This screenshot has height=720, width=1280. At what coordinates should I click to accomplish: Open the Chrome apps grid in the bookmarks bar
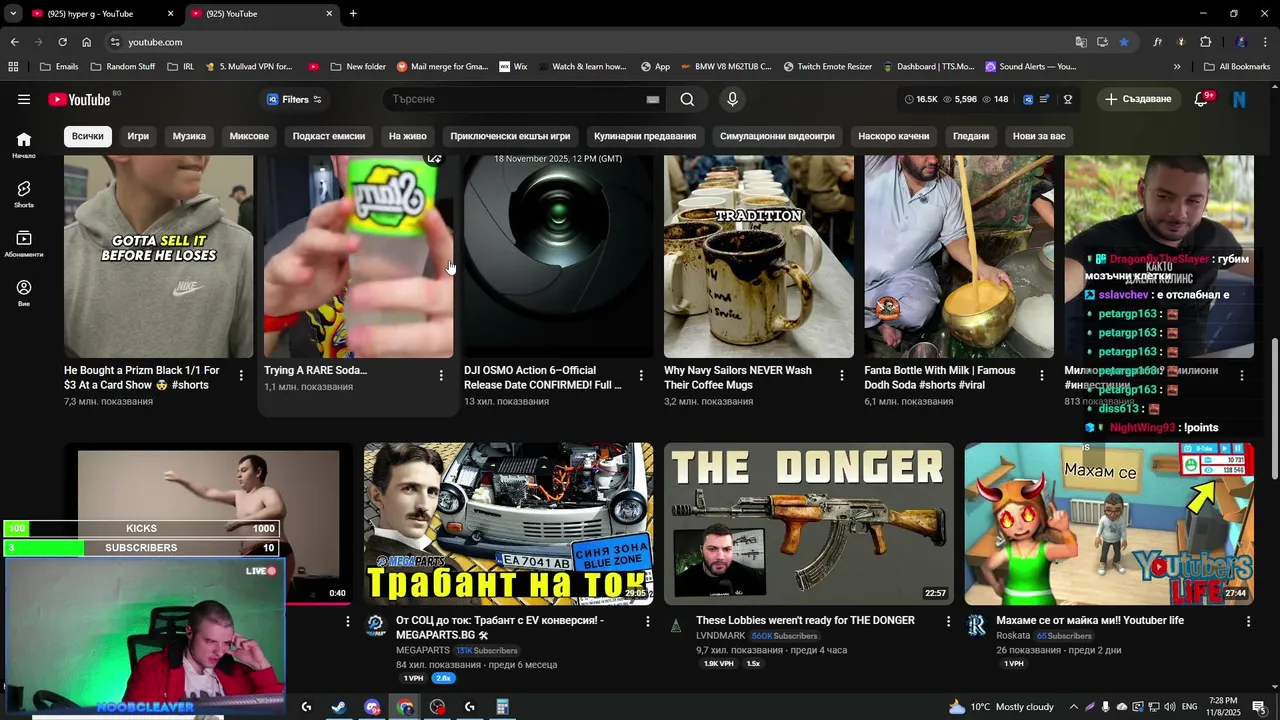(x=13, y=67)
